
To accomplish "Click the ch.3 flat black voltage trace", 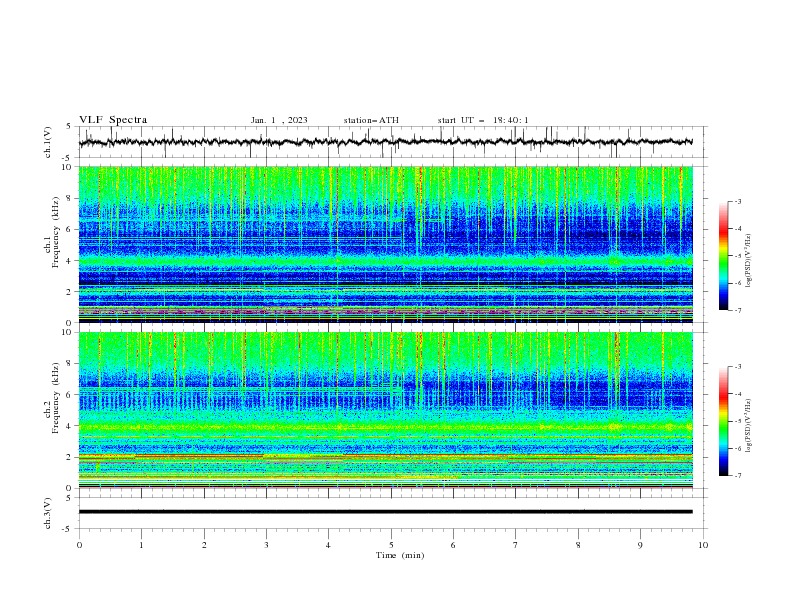I will pyautogui.click(x=386, y=512).
